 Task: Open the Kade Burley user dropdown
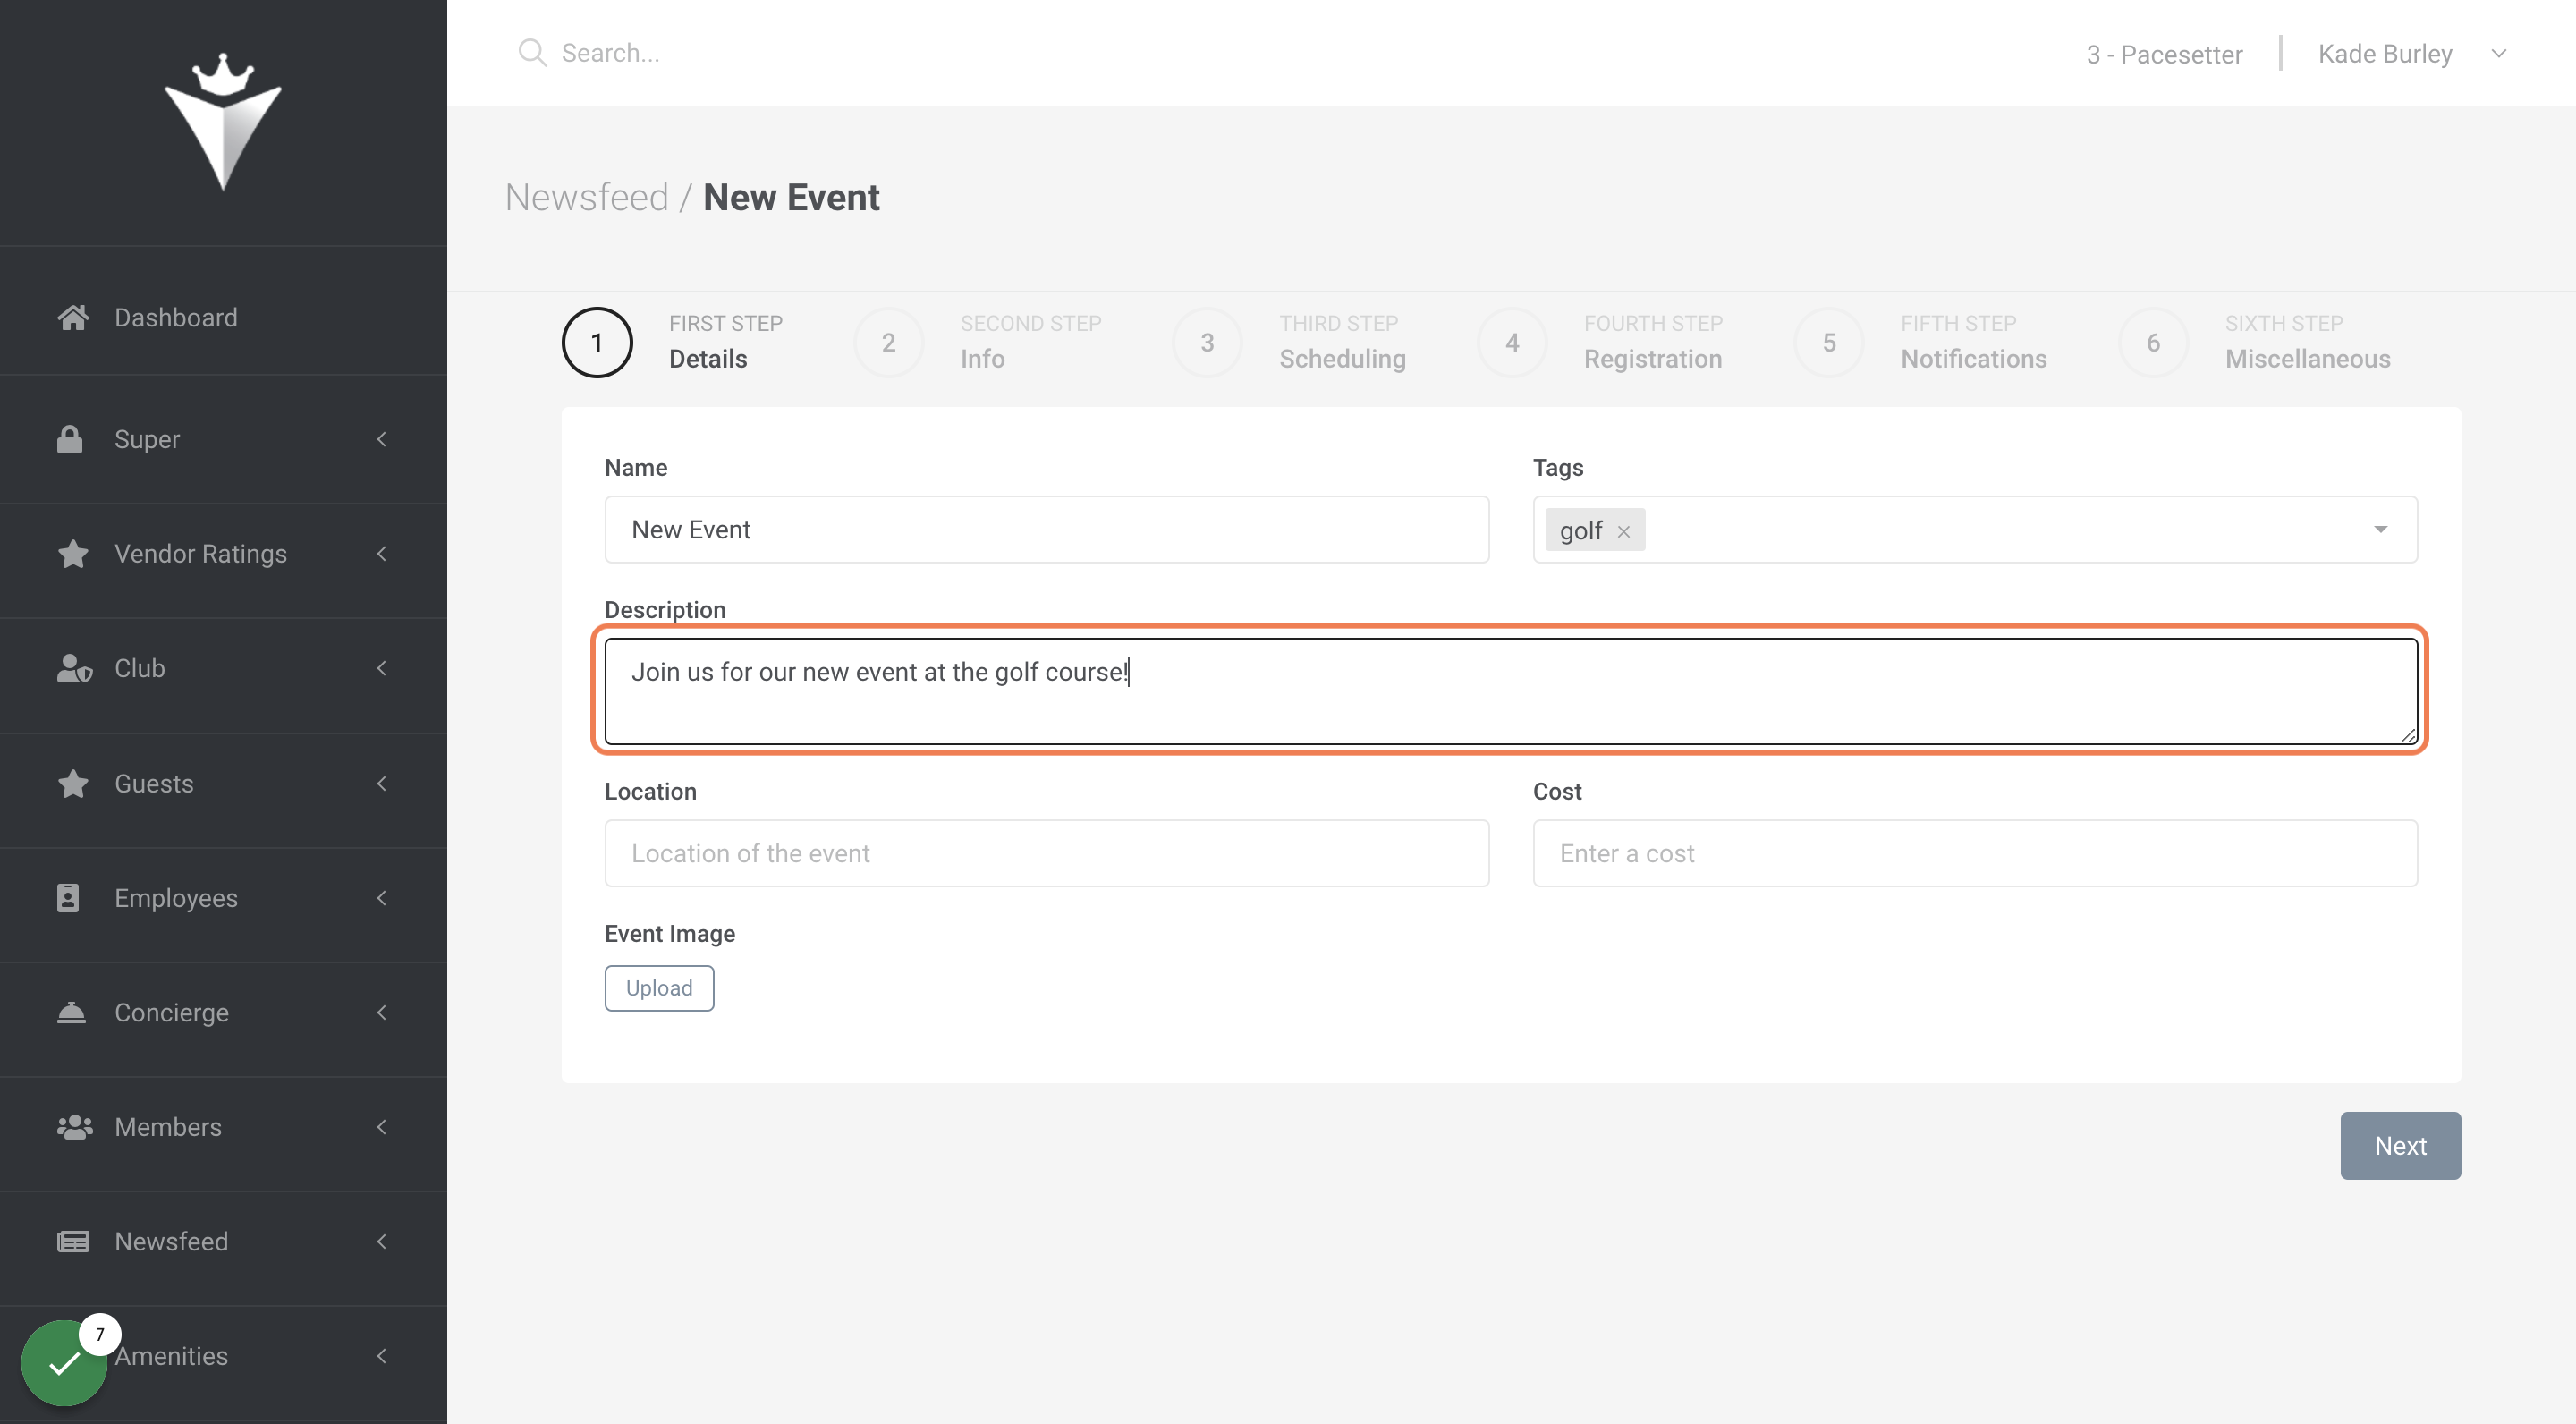pyautogui.click(x=2413, y=54)
